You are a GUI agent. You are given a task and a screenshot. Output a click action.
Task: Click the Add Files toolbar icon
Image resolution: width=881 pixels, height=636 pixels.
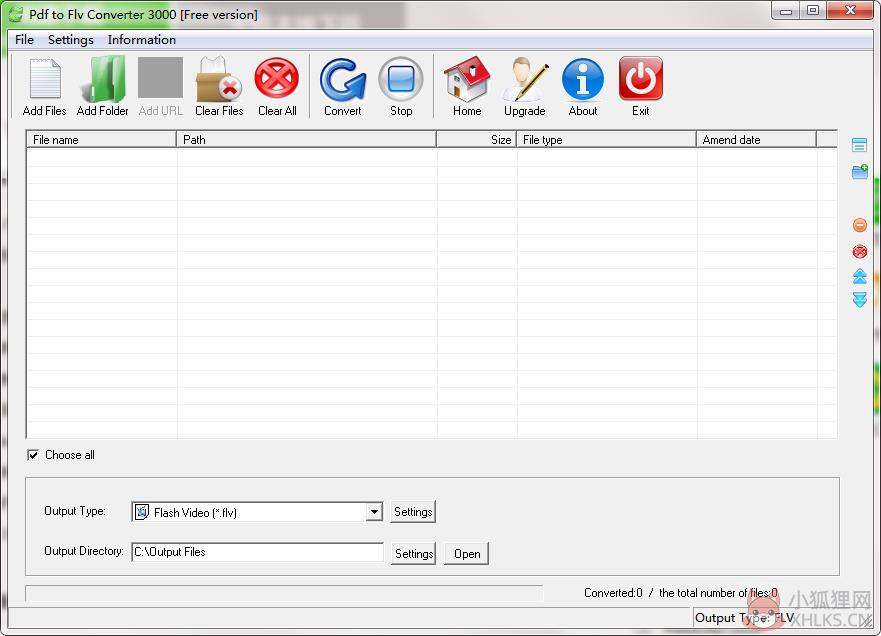point(44,79)
